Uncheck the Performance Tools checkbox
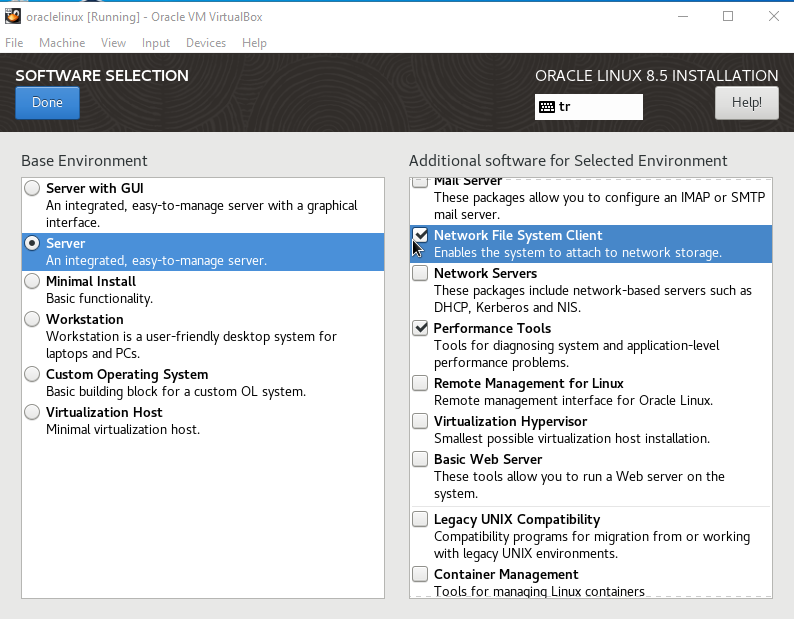Viewport: 794px width, 619px height. tap(420, 329)
